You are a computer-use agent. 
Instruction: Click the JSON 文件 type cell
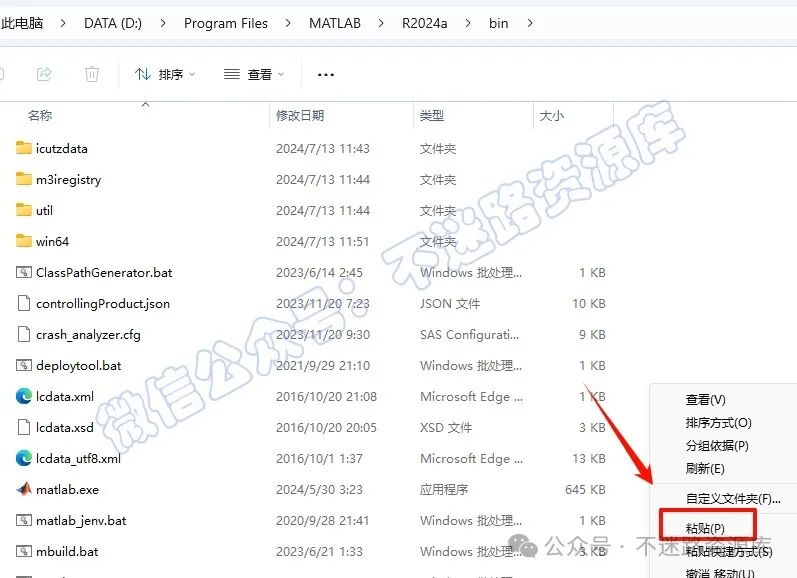click(x=450, y=303)
